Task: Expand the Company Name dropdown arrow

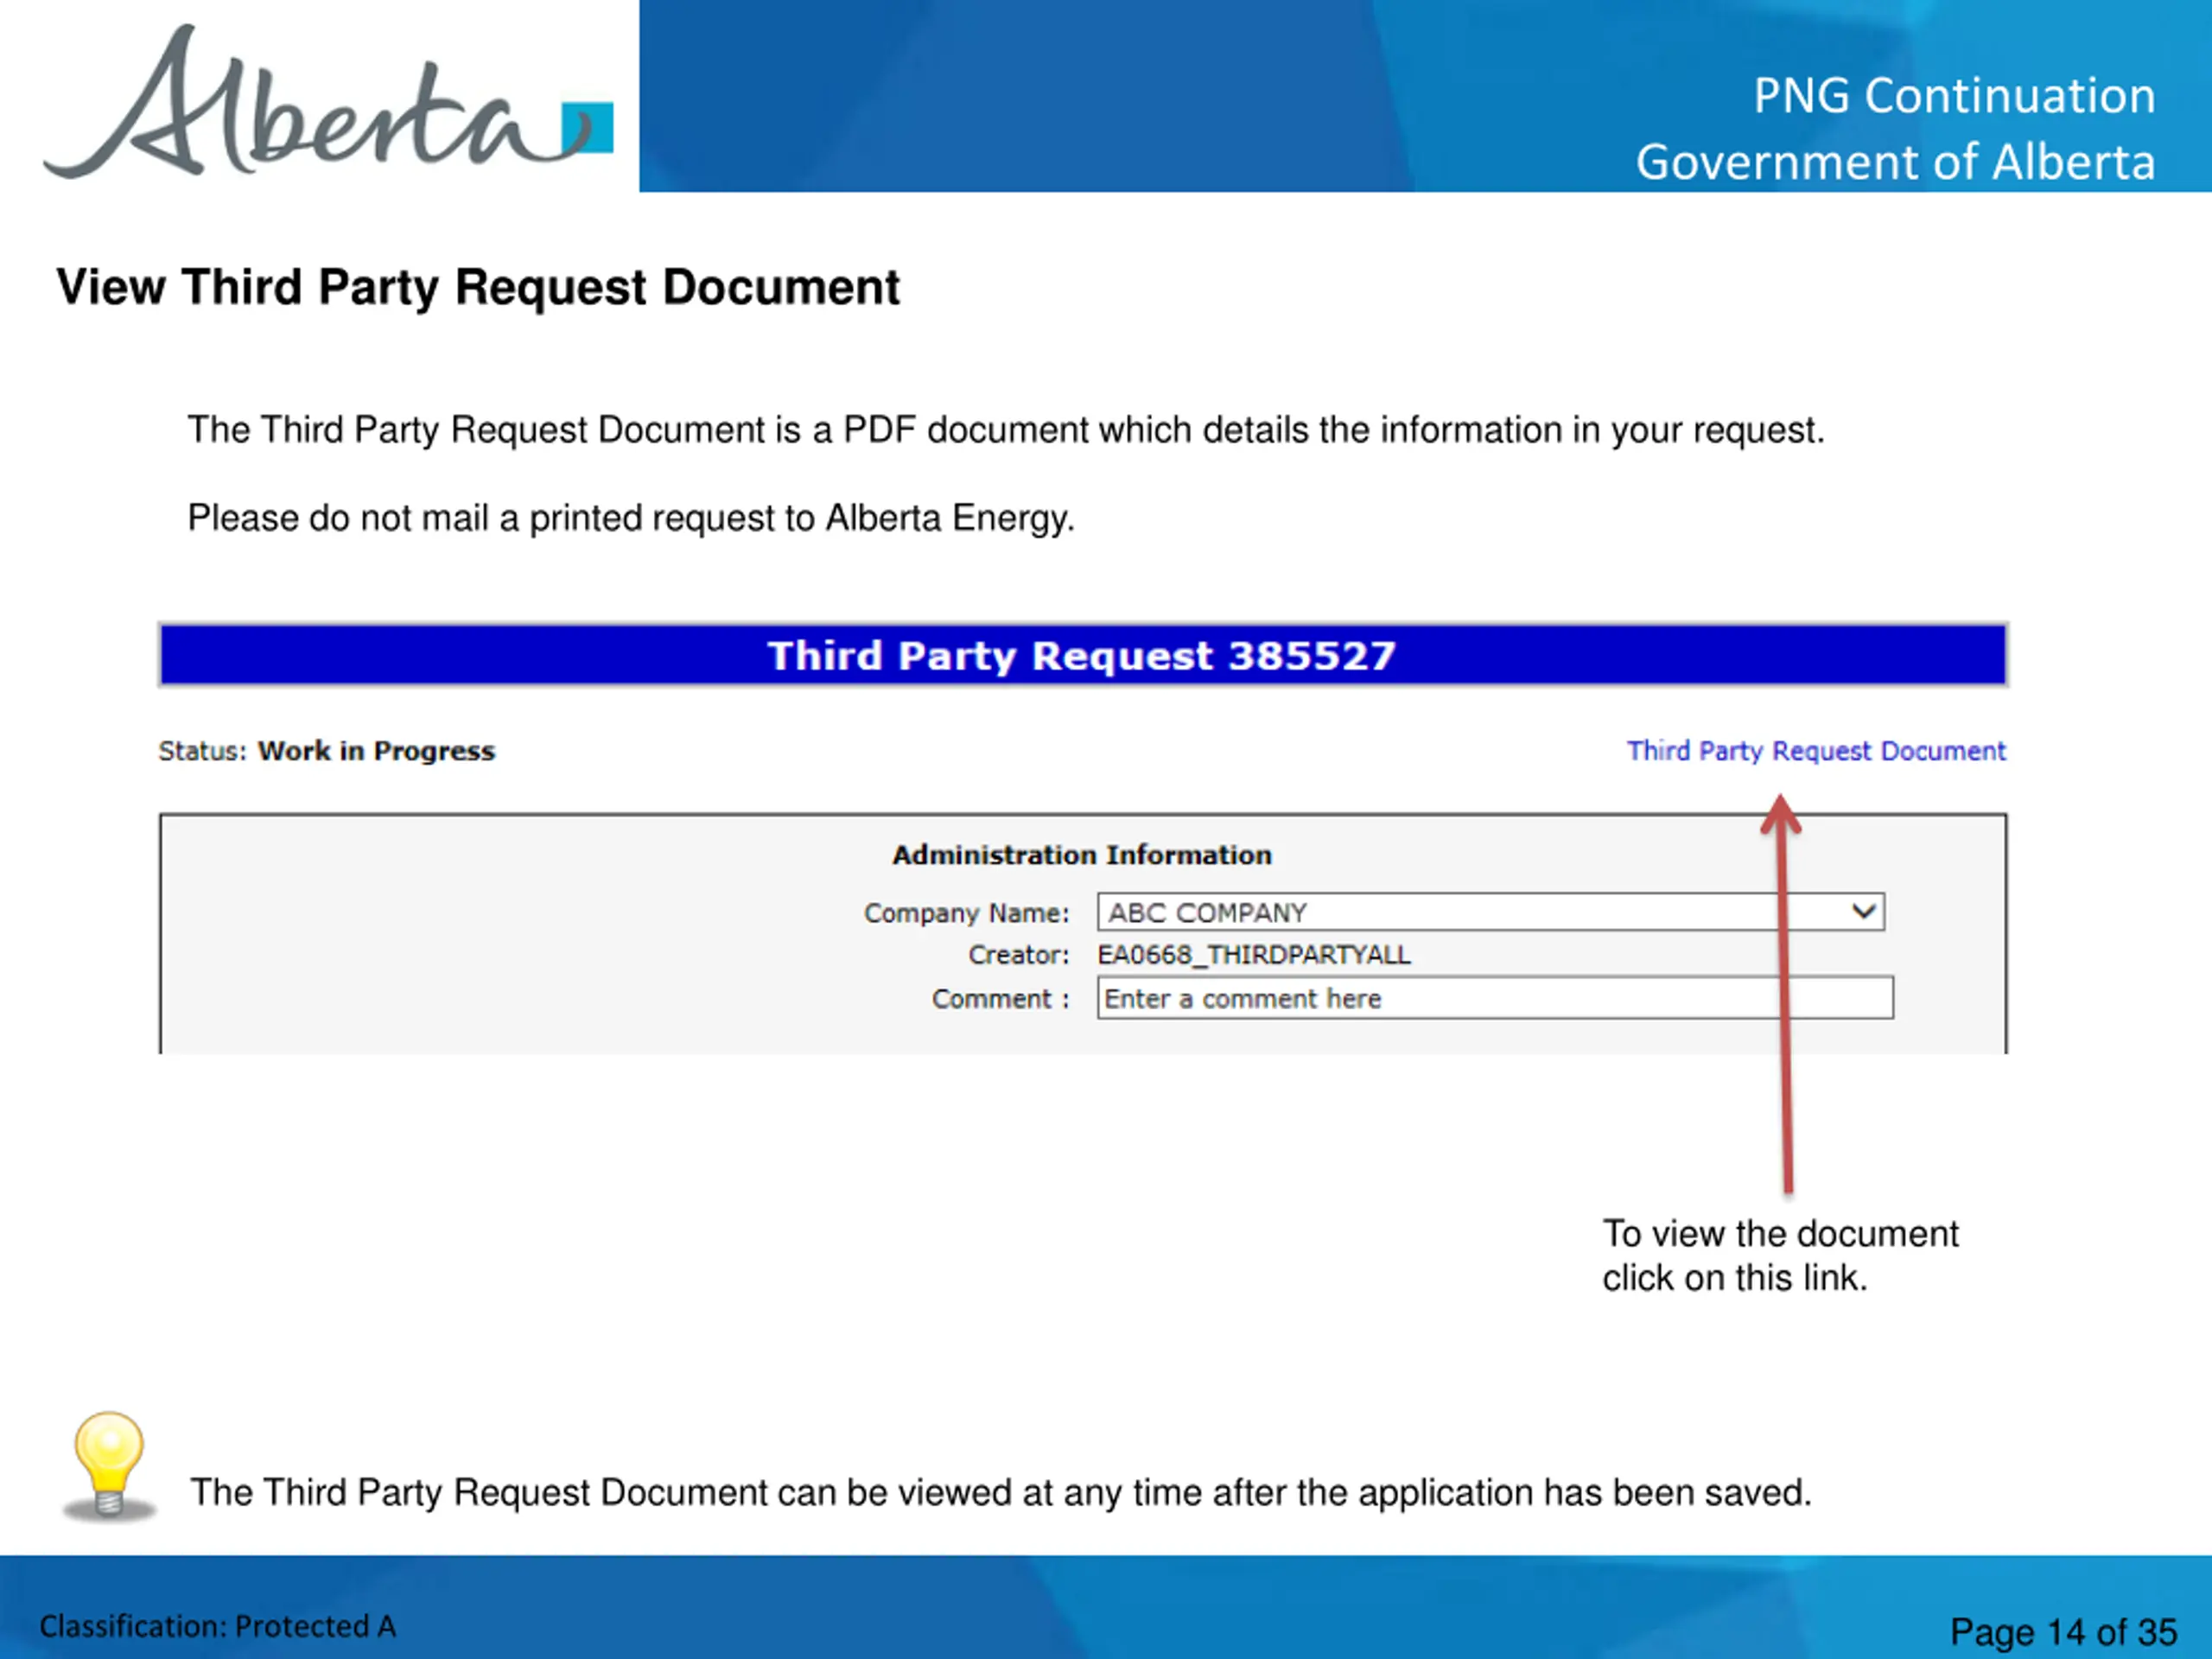Action: [x=1863, y=912]
